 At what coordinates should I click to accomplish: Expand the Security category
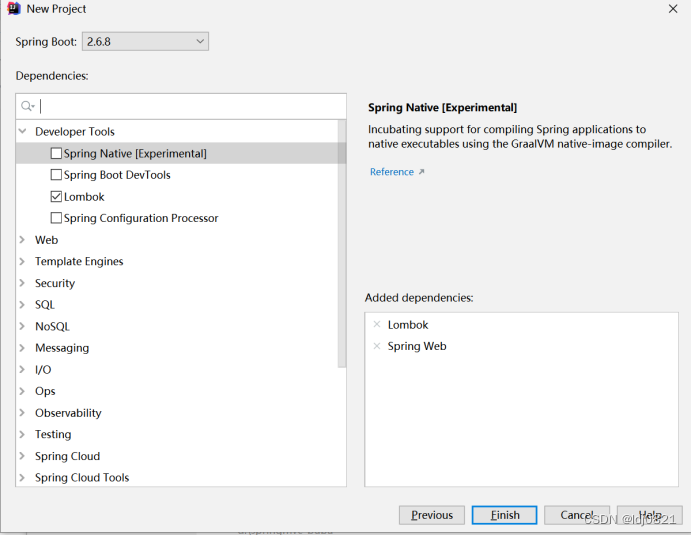tap(23, 283)
